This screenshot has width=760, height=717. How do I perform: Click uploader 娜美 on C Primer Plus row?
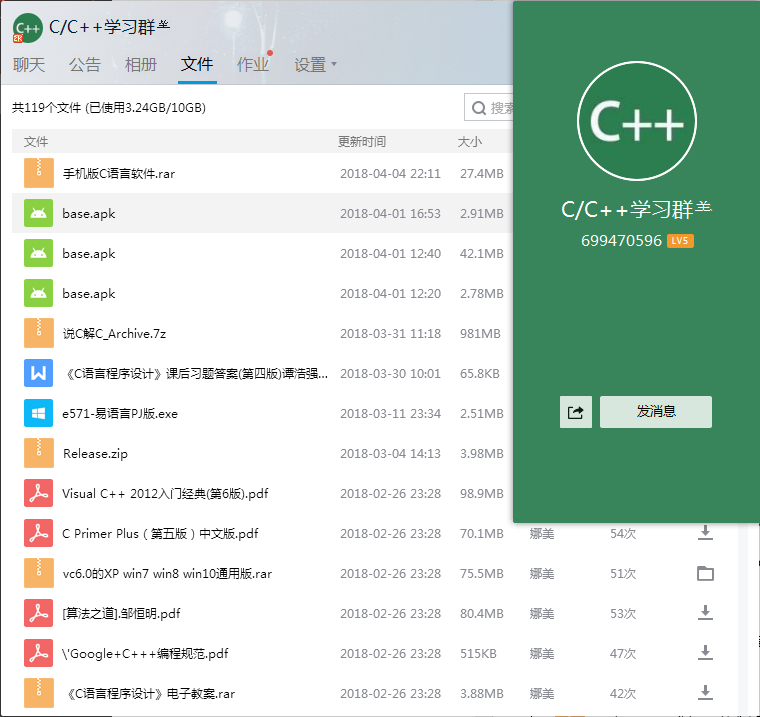pyautogui.click(x=542, y=534)
